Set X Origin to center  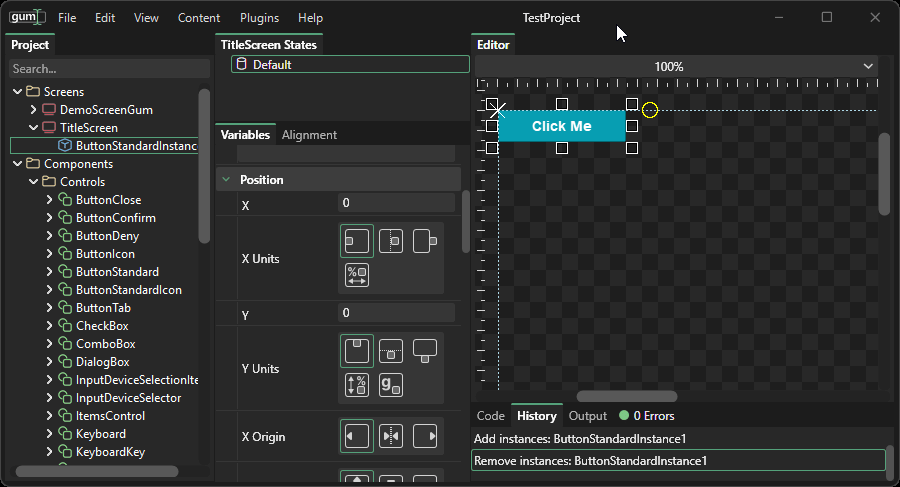[x=391, y=437]
